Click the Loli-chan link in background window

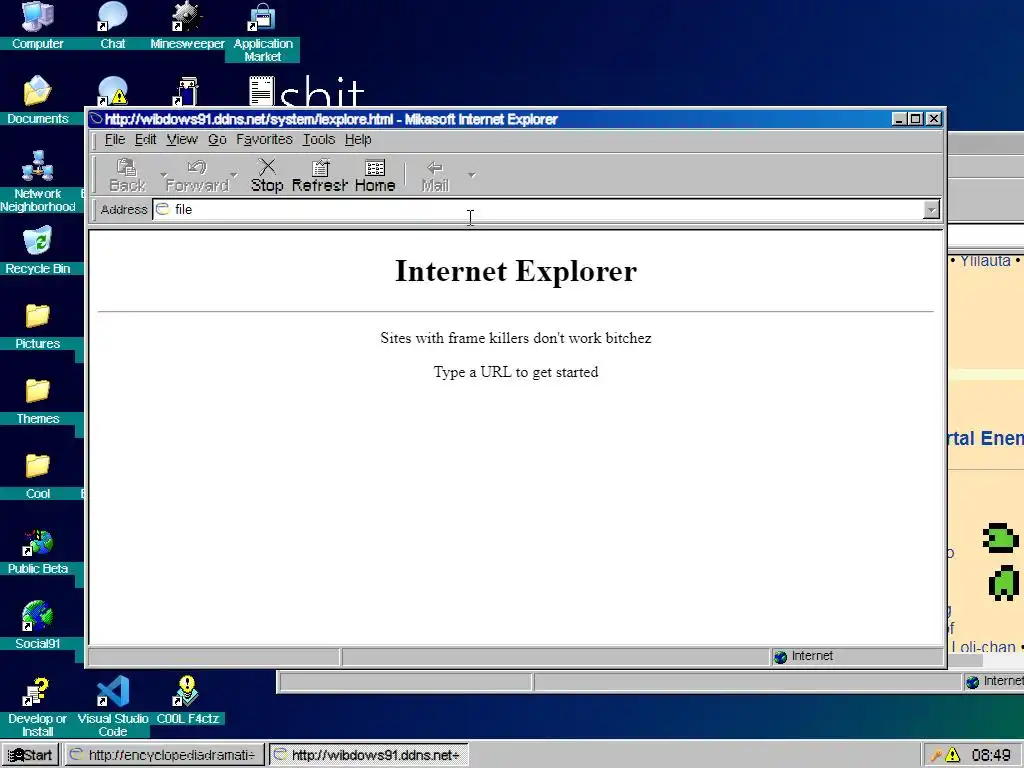pyautogui.click(x=983, y=647)
